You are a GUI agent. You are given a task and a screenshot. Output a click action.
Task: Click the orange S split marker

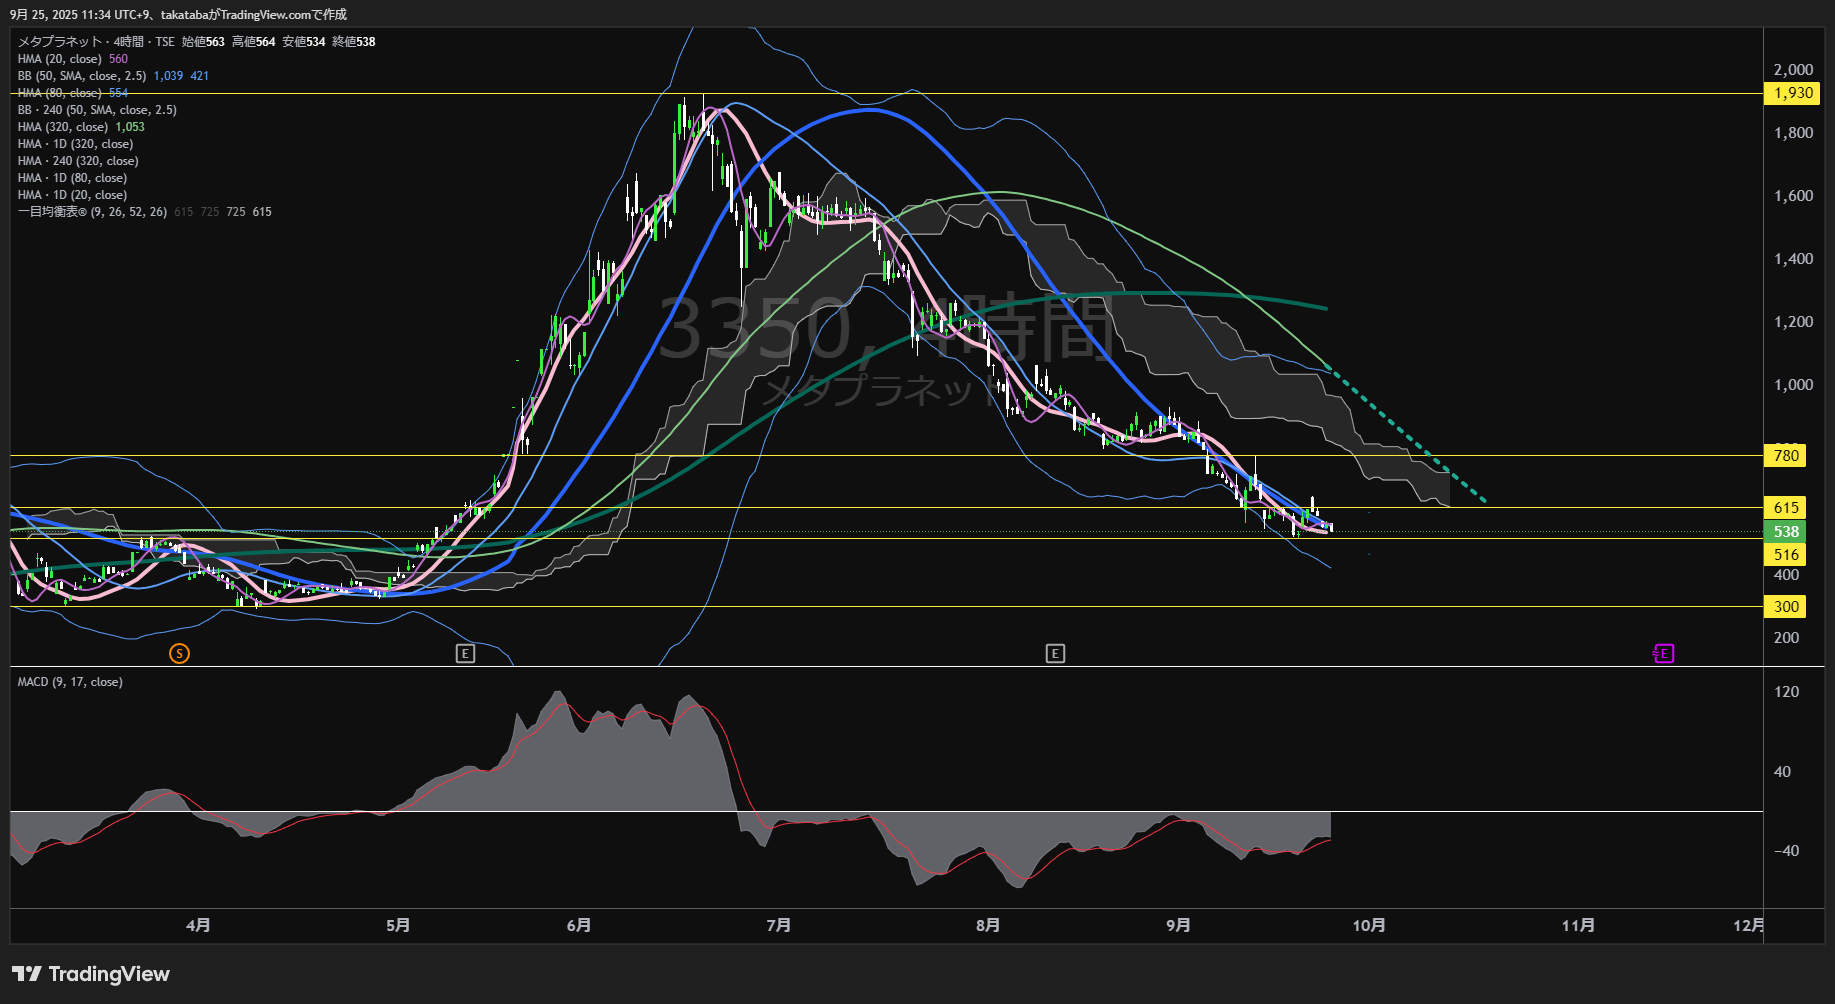(x=179, y=654)
